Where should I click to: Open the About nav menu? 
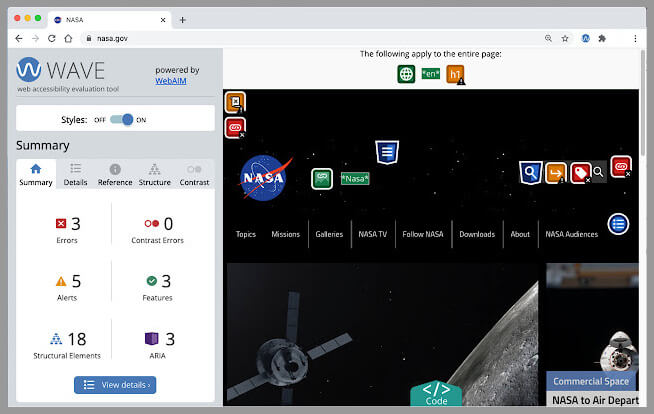click(x=520, y=234)
